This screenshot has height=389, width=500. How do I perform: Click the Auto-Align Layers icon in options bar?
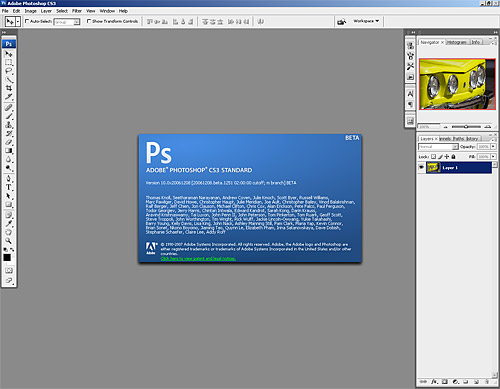tap(261, 22)
